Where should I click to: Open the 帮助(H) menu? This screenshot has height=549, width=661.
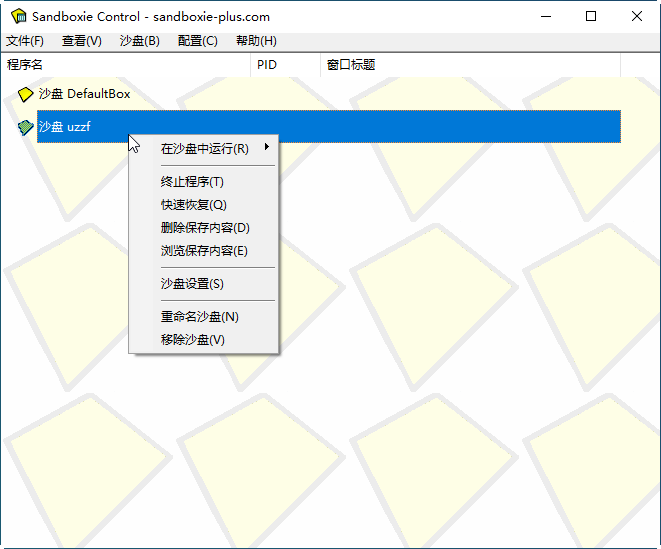click(x=256, y=41)
